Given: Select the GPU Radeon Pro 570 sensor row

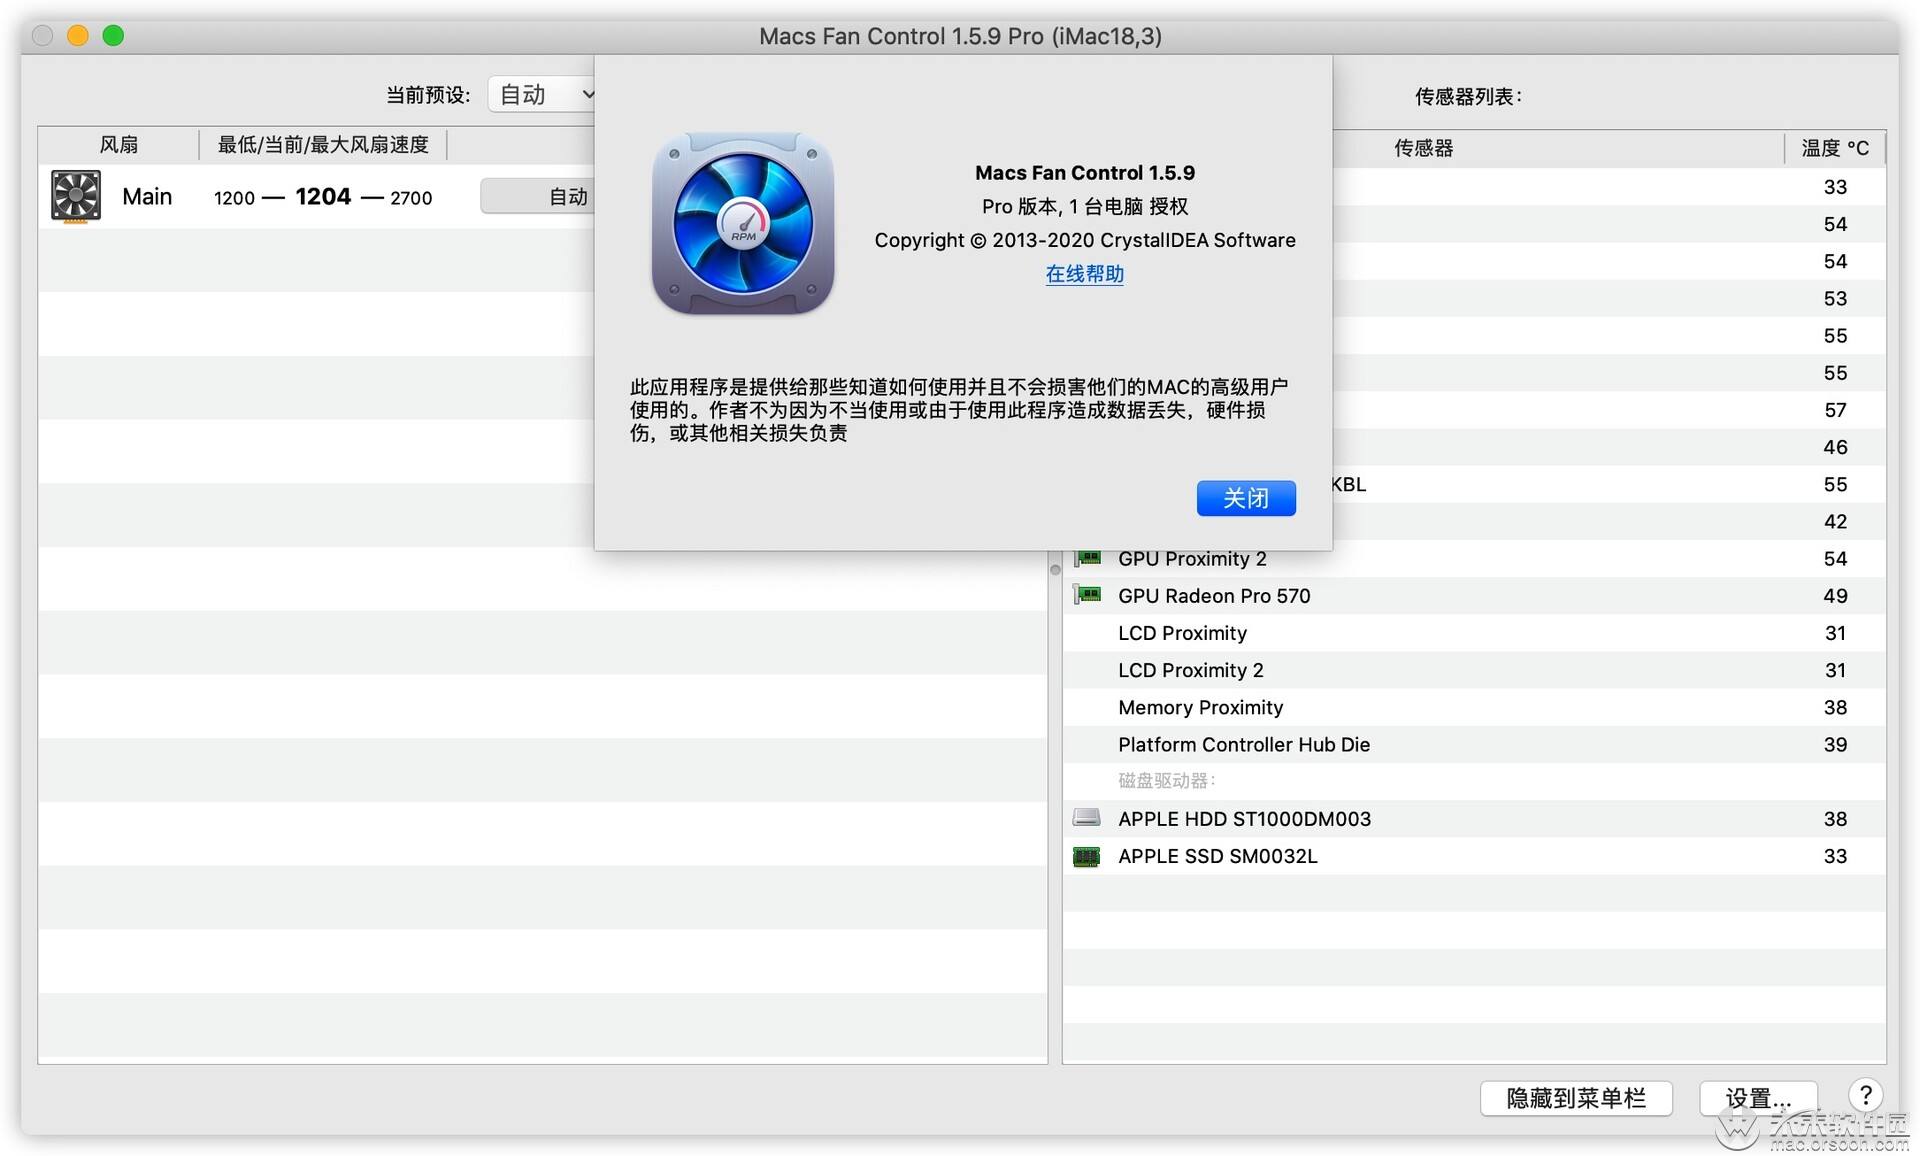Looking at the screenshot, I should 1474,596.
